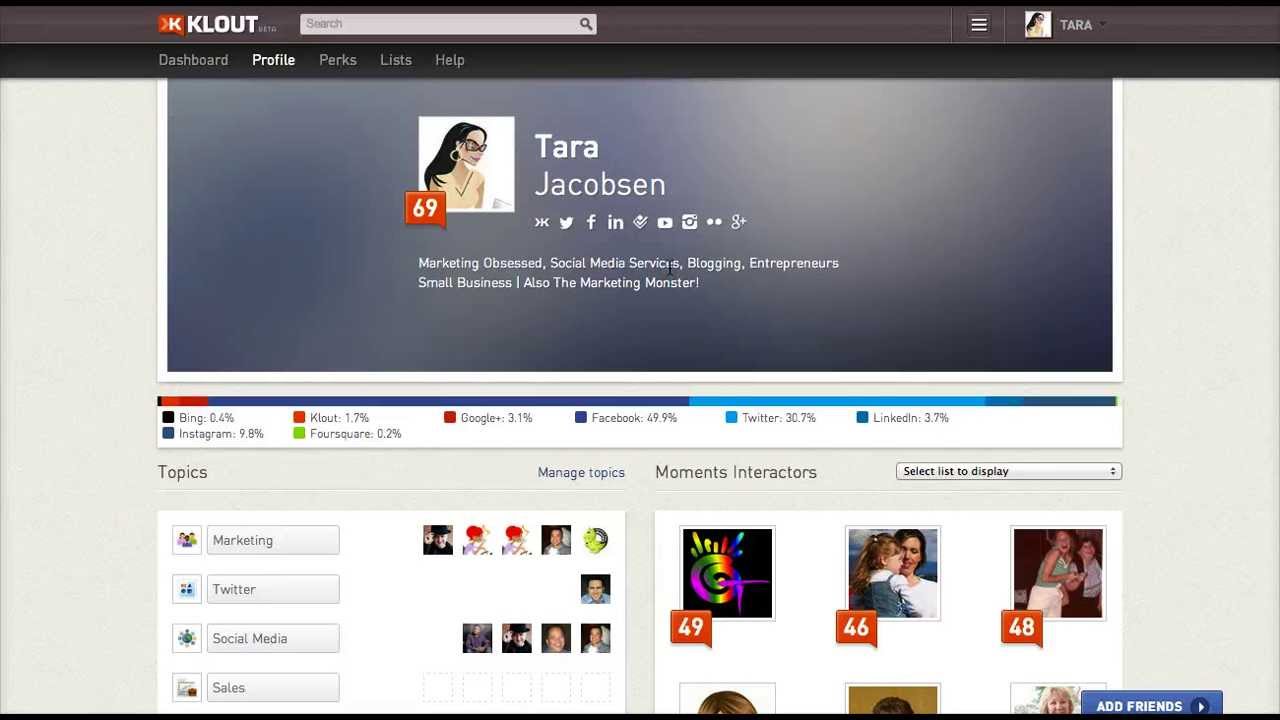
Task: Click the avatar in the Twitter topic row
Action: tap(595, 589)
